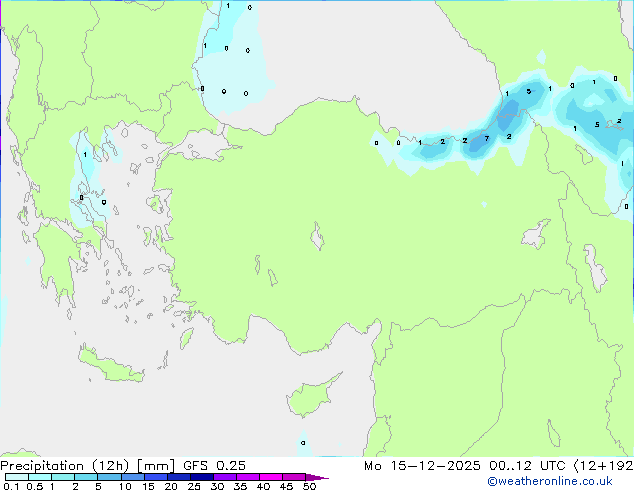This screenshot has width=634, height=490.
Task: Click the '40' legend scale label
Action: click(x=263, y=486)
